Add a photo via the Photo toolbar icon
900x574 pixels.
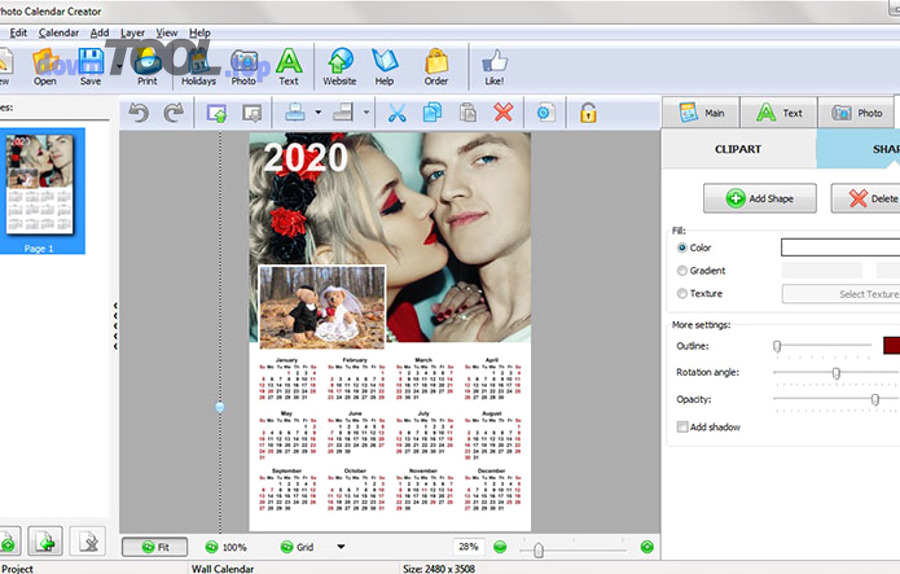(244, 67)
